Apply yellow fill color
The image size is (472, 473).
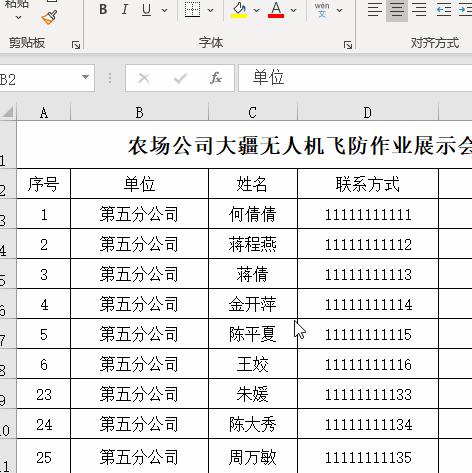(x=239, y=10)
